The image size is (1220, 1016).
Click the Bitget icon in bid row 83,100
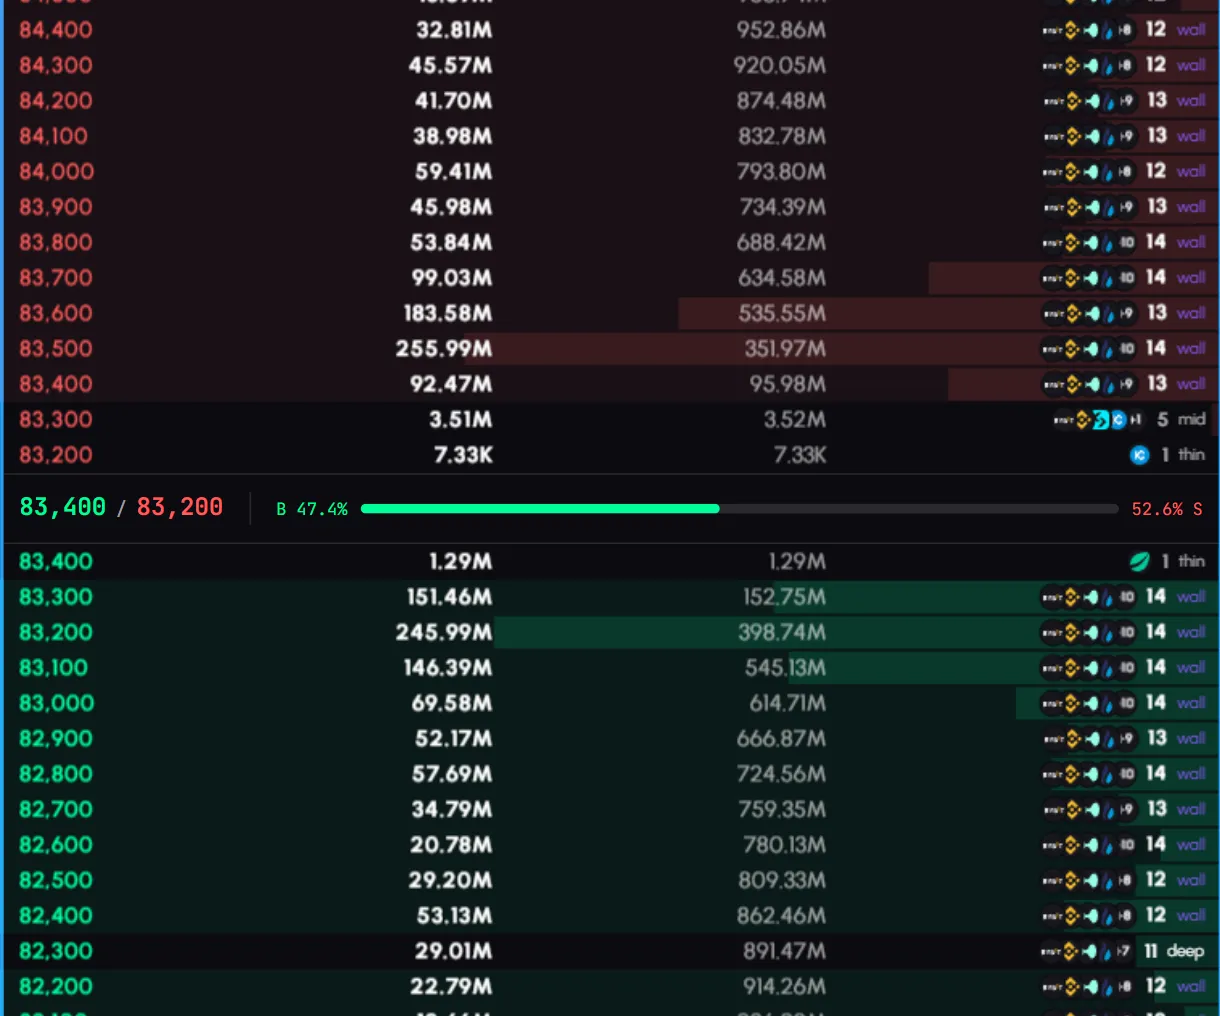tap(1092, 668)
